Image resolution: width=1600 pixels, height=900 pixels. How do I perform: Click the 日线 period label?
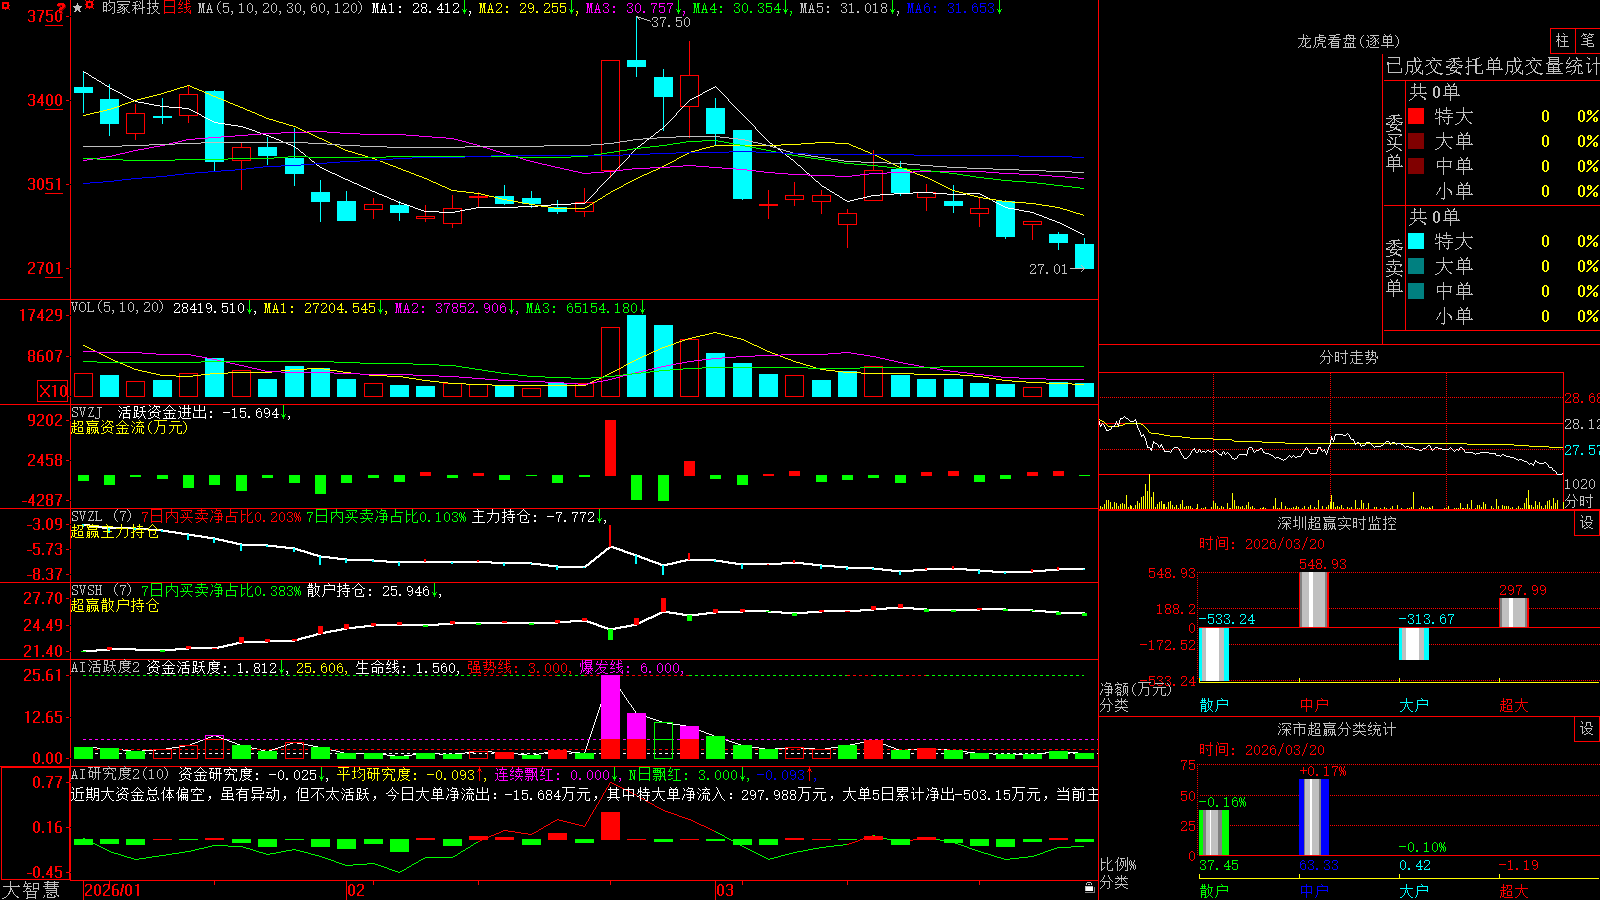tap(177, 8)
